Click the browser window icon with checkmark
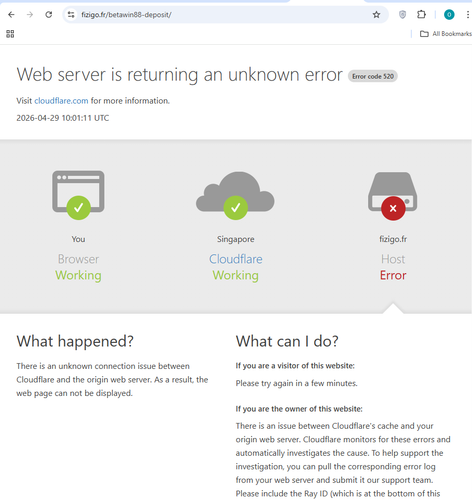This screenshot has height=500, width=472. tap(78, 195)
